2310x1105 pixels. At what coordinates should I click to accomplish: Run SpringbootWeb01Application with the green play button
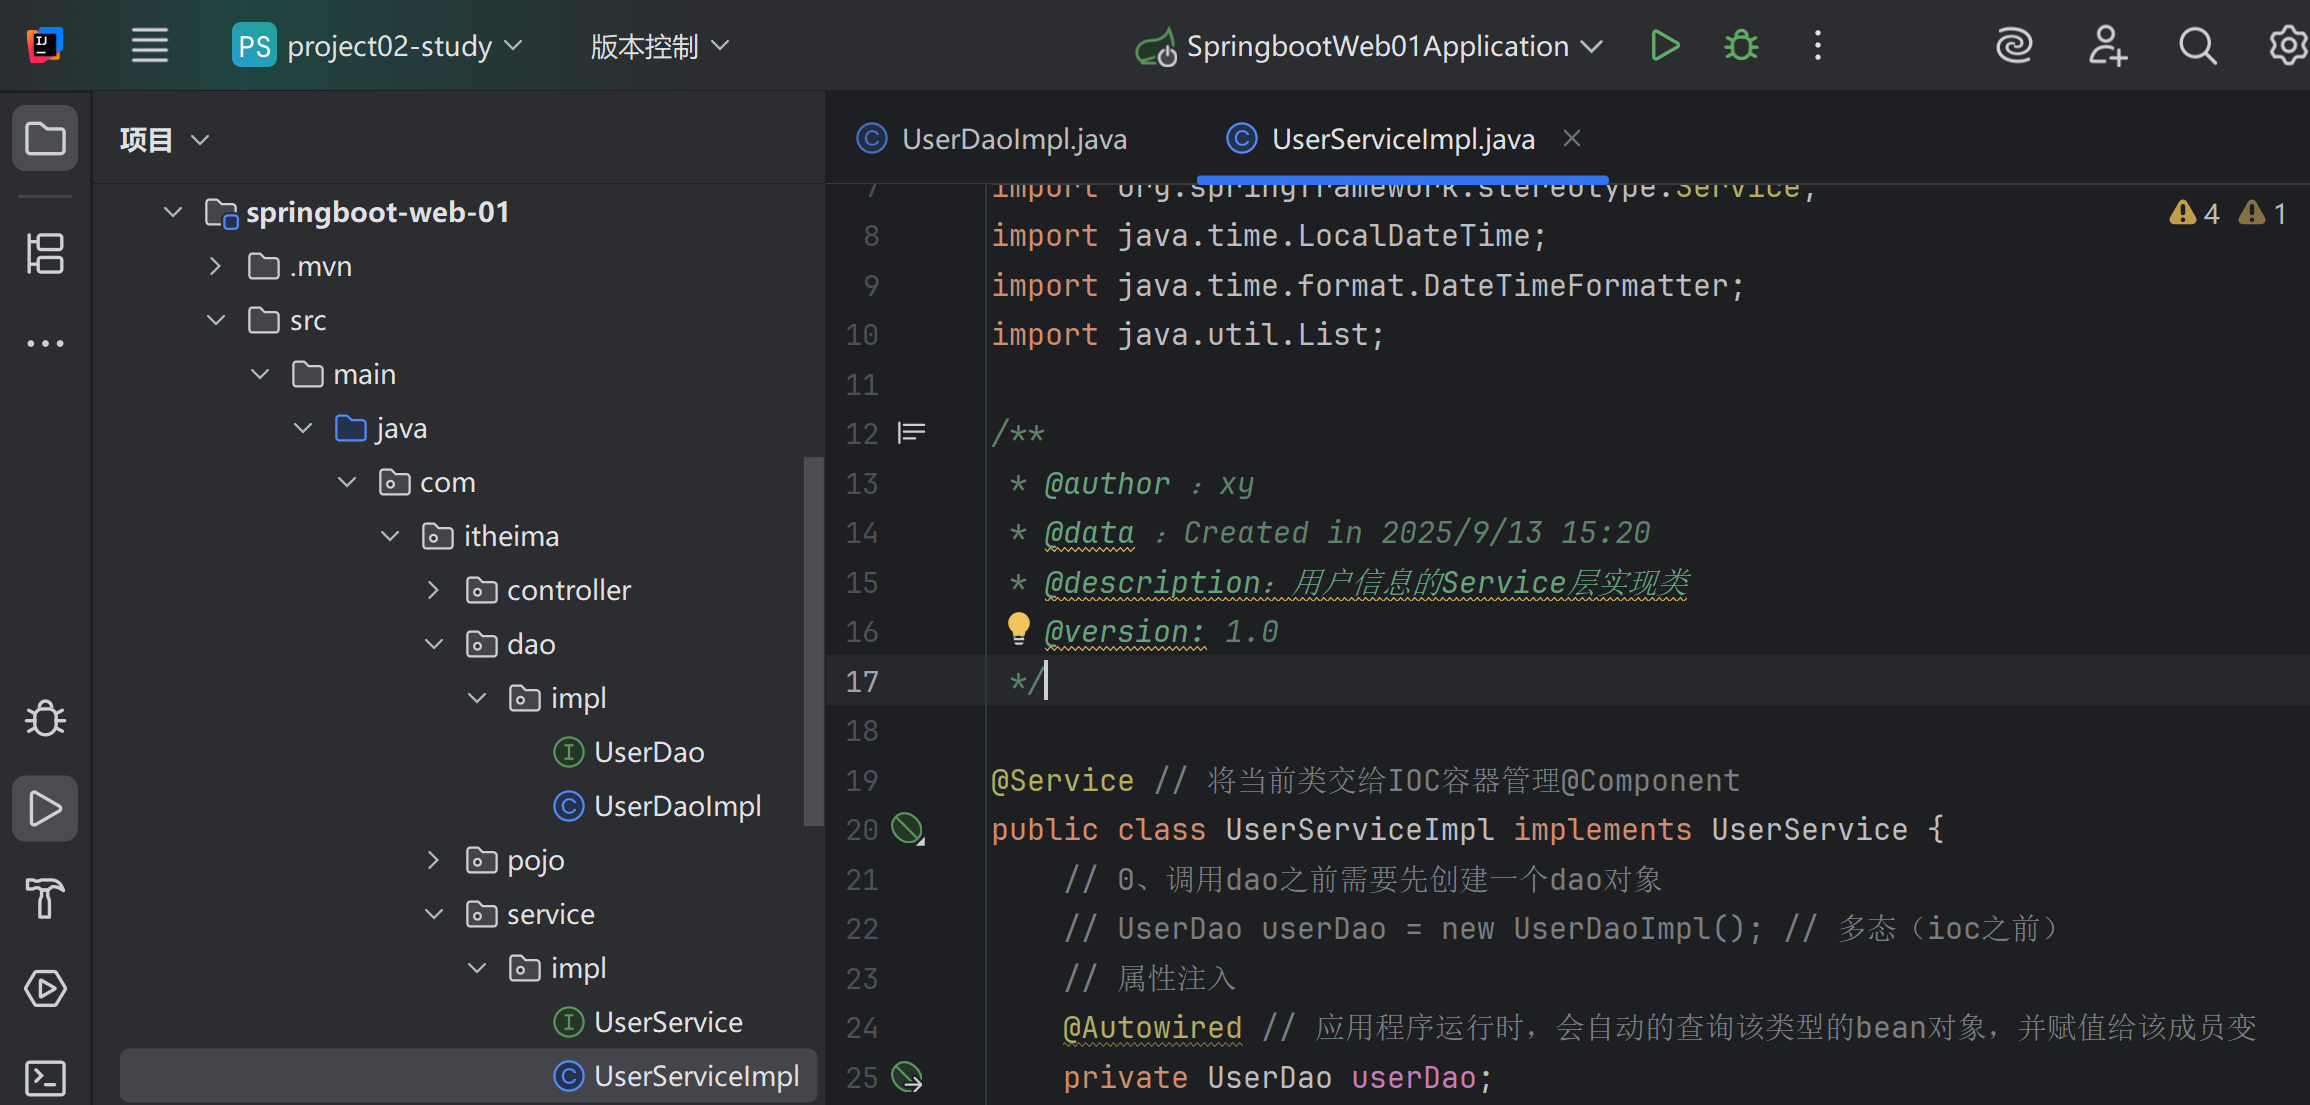point(1665,46)
